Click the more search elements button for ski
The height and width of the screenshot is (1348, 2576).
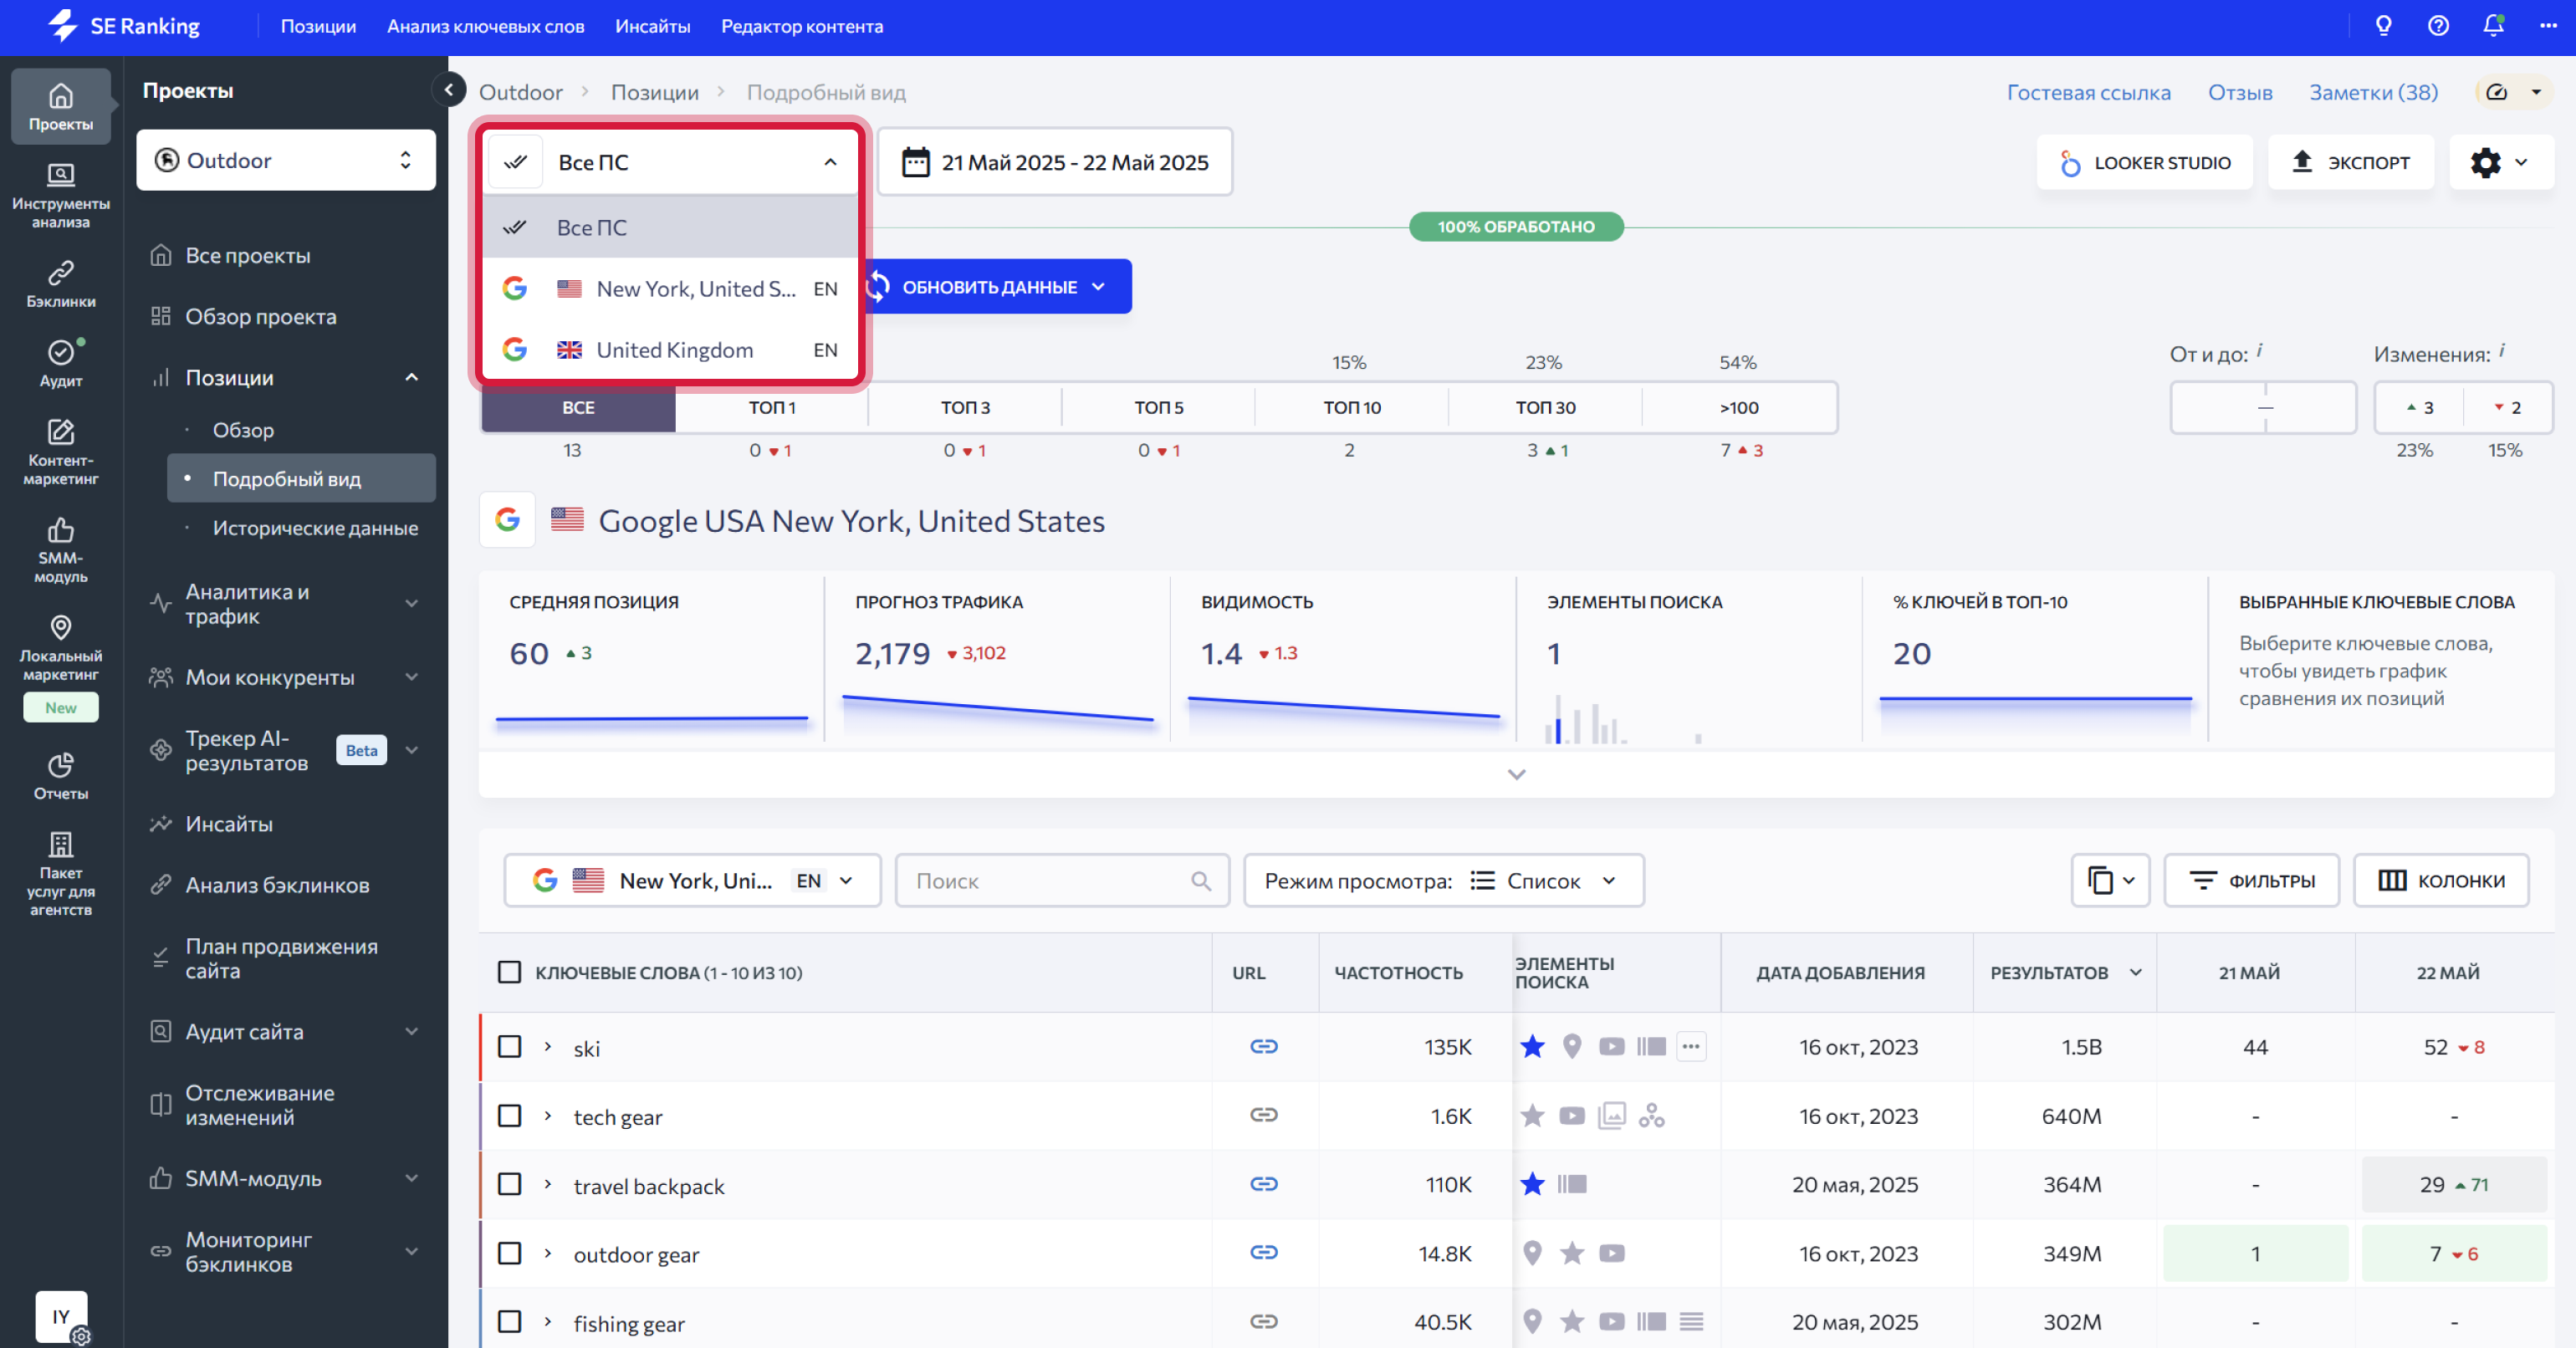point(1691,1047)
